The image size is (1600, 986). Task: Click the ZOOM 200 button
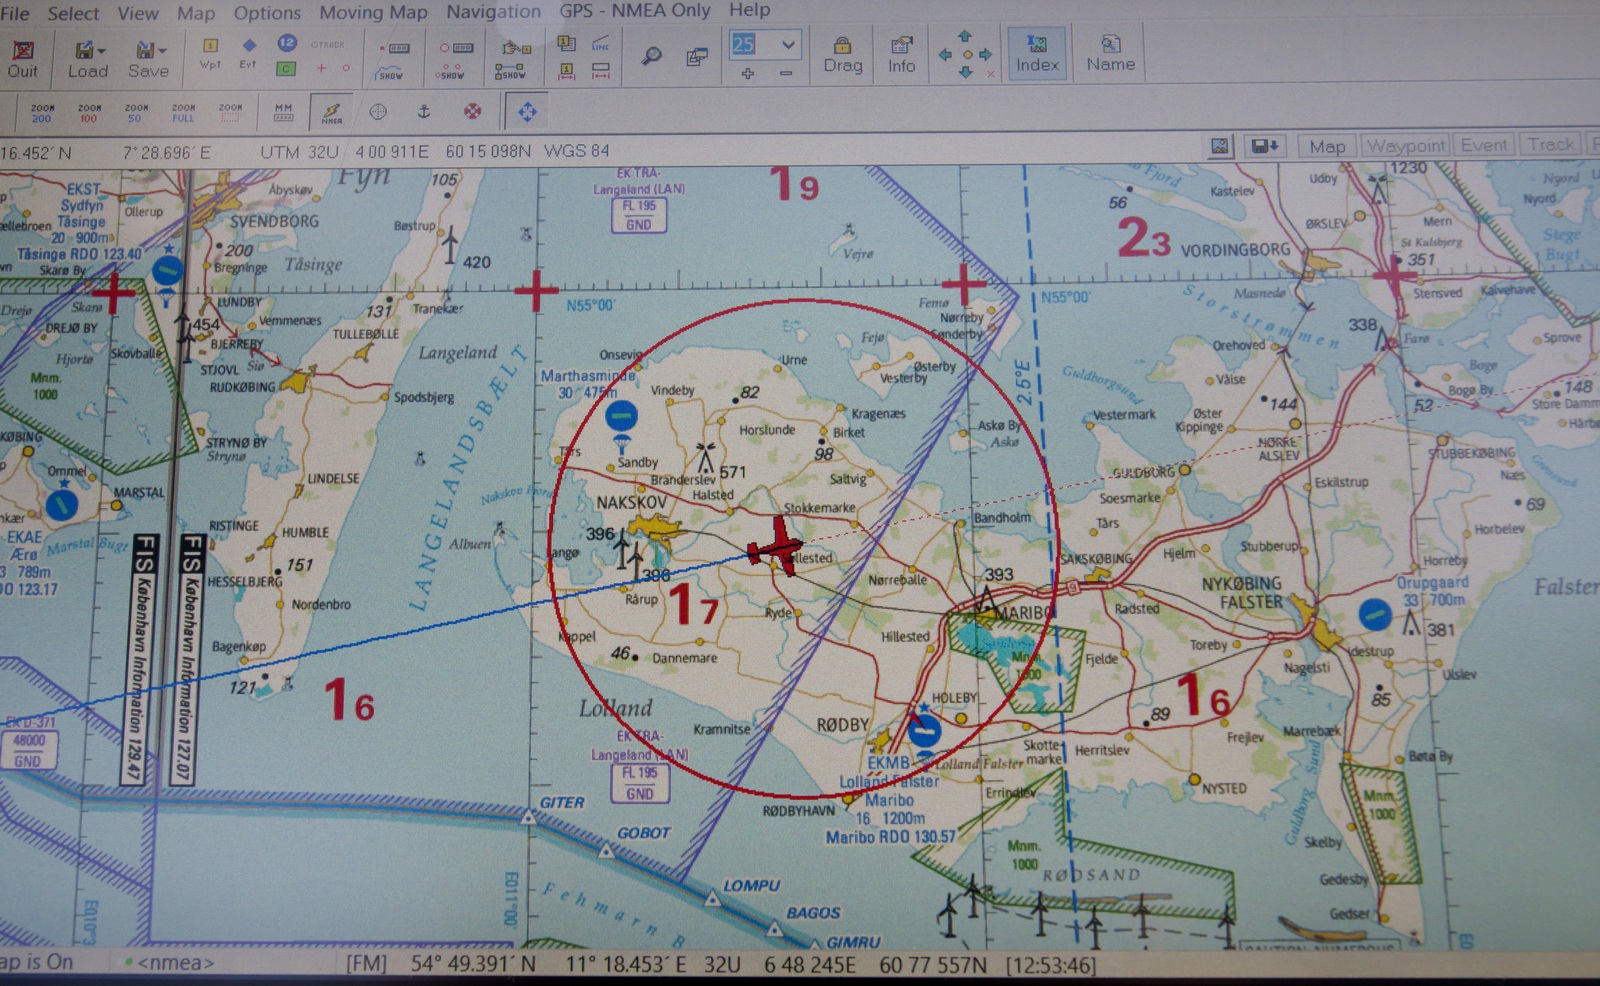(42, 113)
